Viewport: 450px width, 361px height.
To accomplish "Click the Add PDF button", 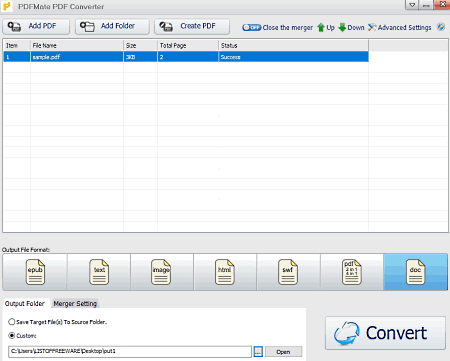I will coord(36,26).
